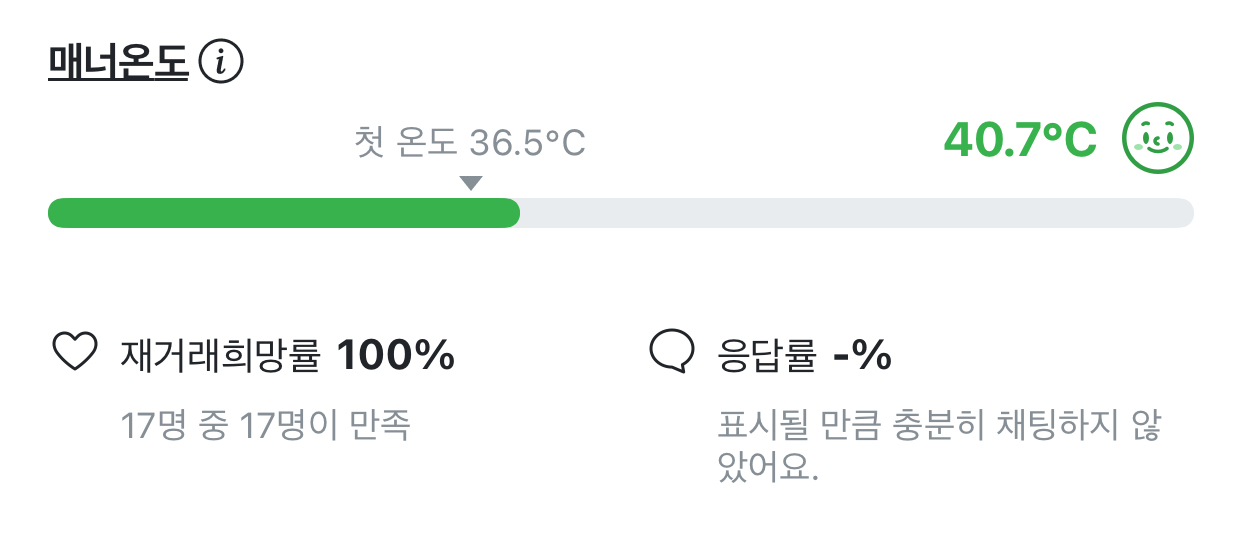Viewport: 1242px width, 552px height.
Task: Tap the heart icon for 재거래희망률
Action: click(74, 353)
